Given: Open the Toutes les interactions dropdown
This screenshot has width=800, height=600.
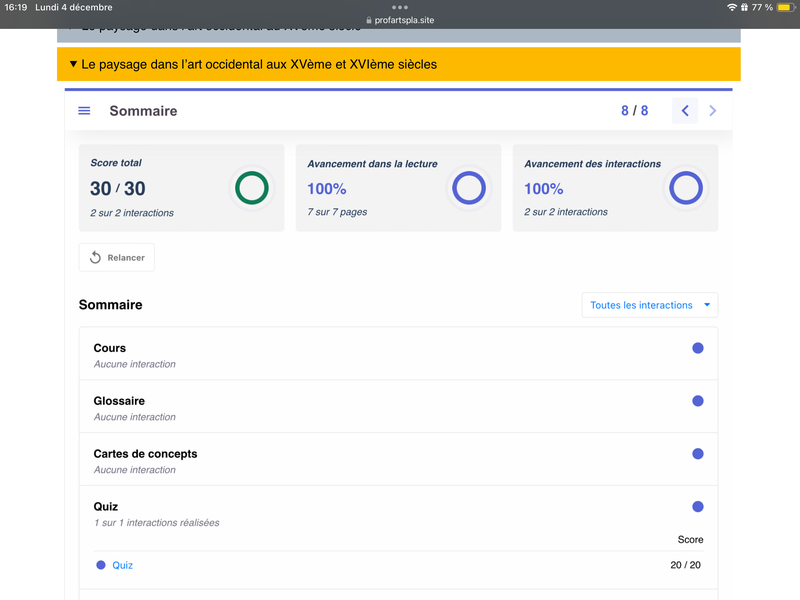Looking at the screenshot, I should point(650,305).
